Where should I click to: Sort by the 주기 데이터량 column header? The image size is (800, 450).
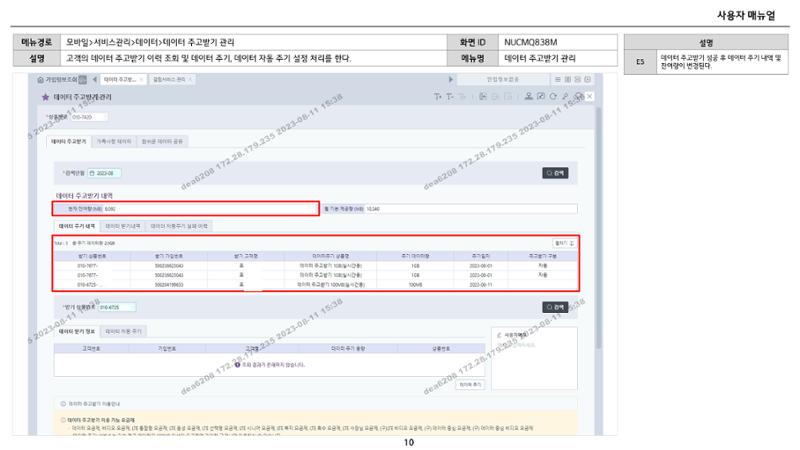(415, 256)
